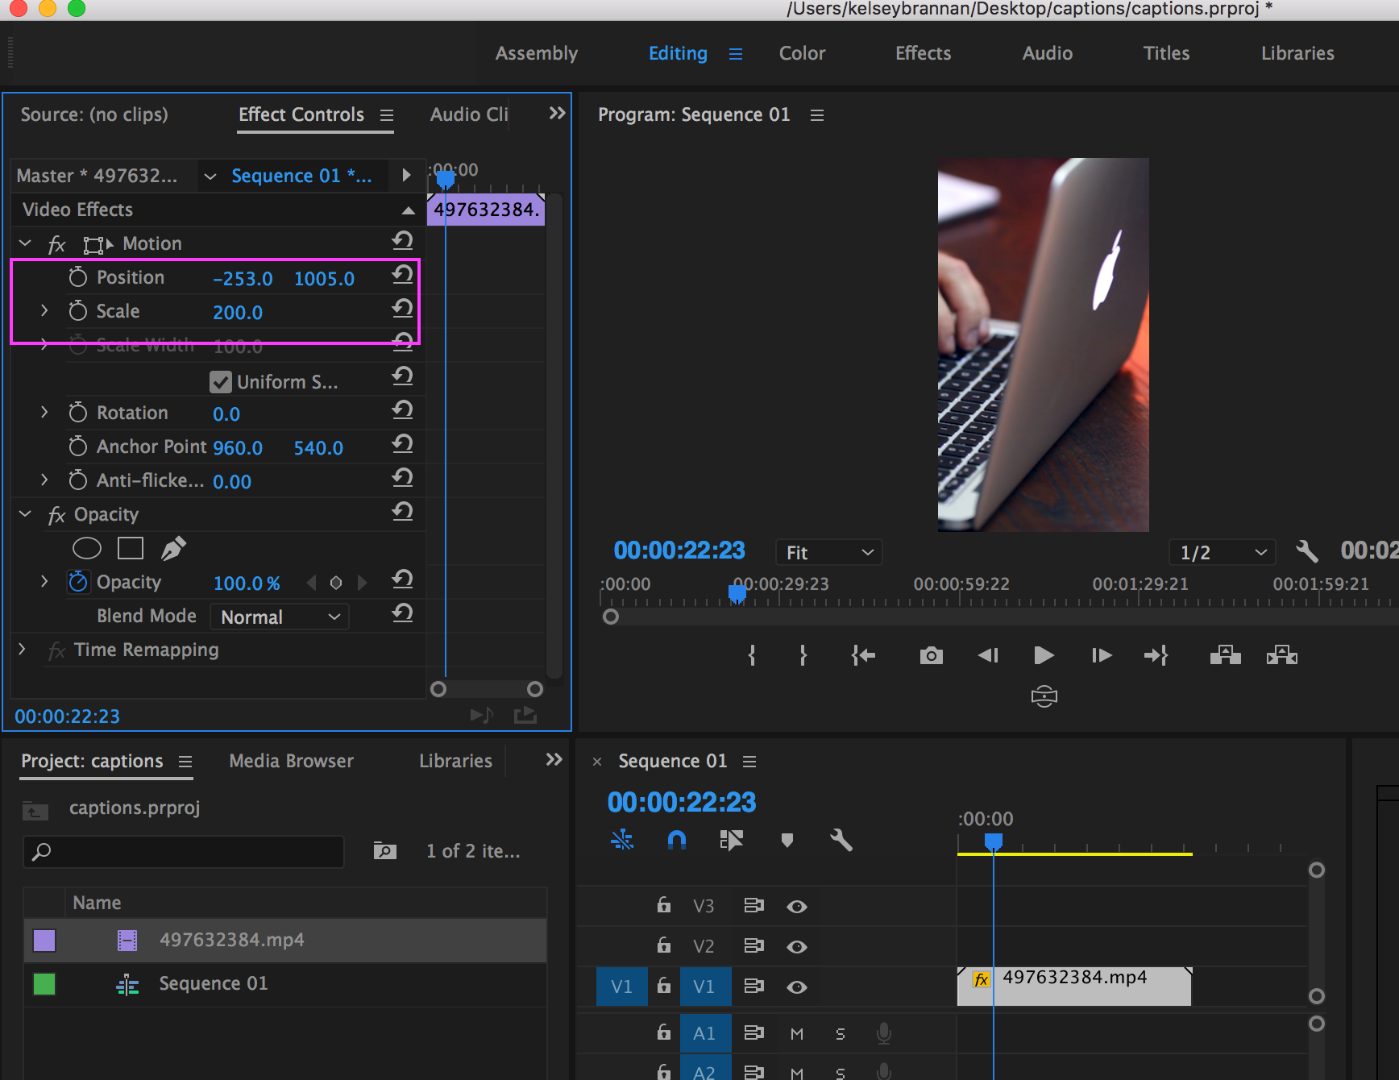Switch to the Color workspace tab
Screen dimensions: 1399x1080
pos(802,53)
